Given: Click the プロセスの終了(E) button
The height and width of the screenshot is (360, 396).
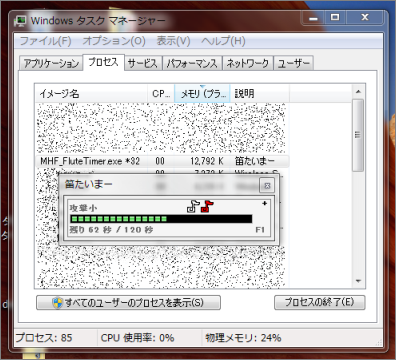Looking at the screenshot, I should click(x=320, y=302).
